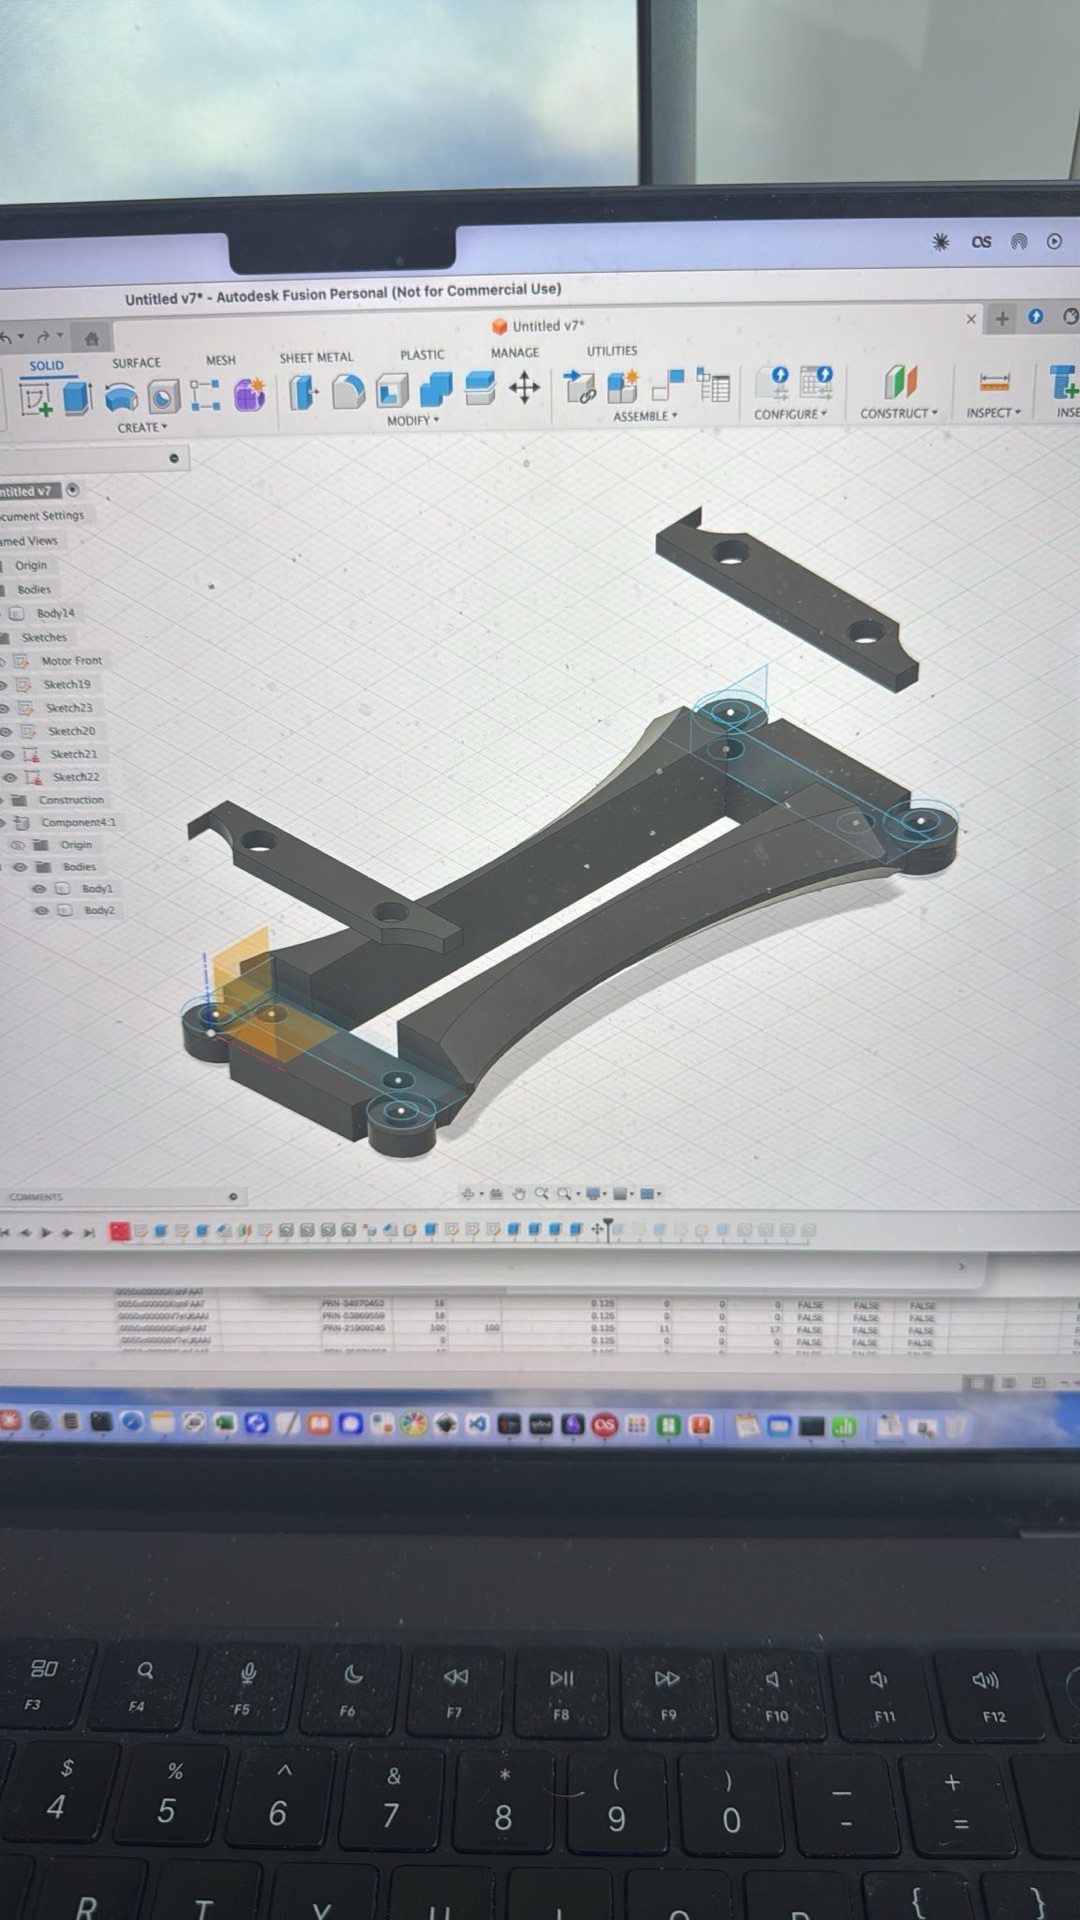The width and height of the screenshot is (1080, 1920).
Task: Click the Home icon in the toolbar
Action: pyautogui.click(x=91, y=338)
